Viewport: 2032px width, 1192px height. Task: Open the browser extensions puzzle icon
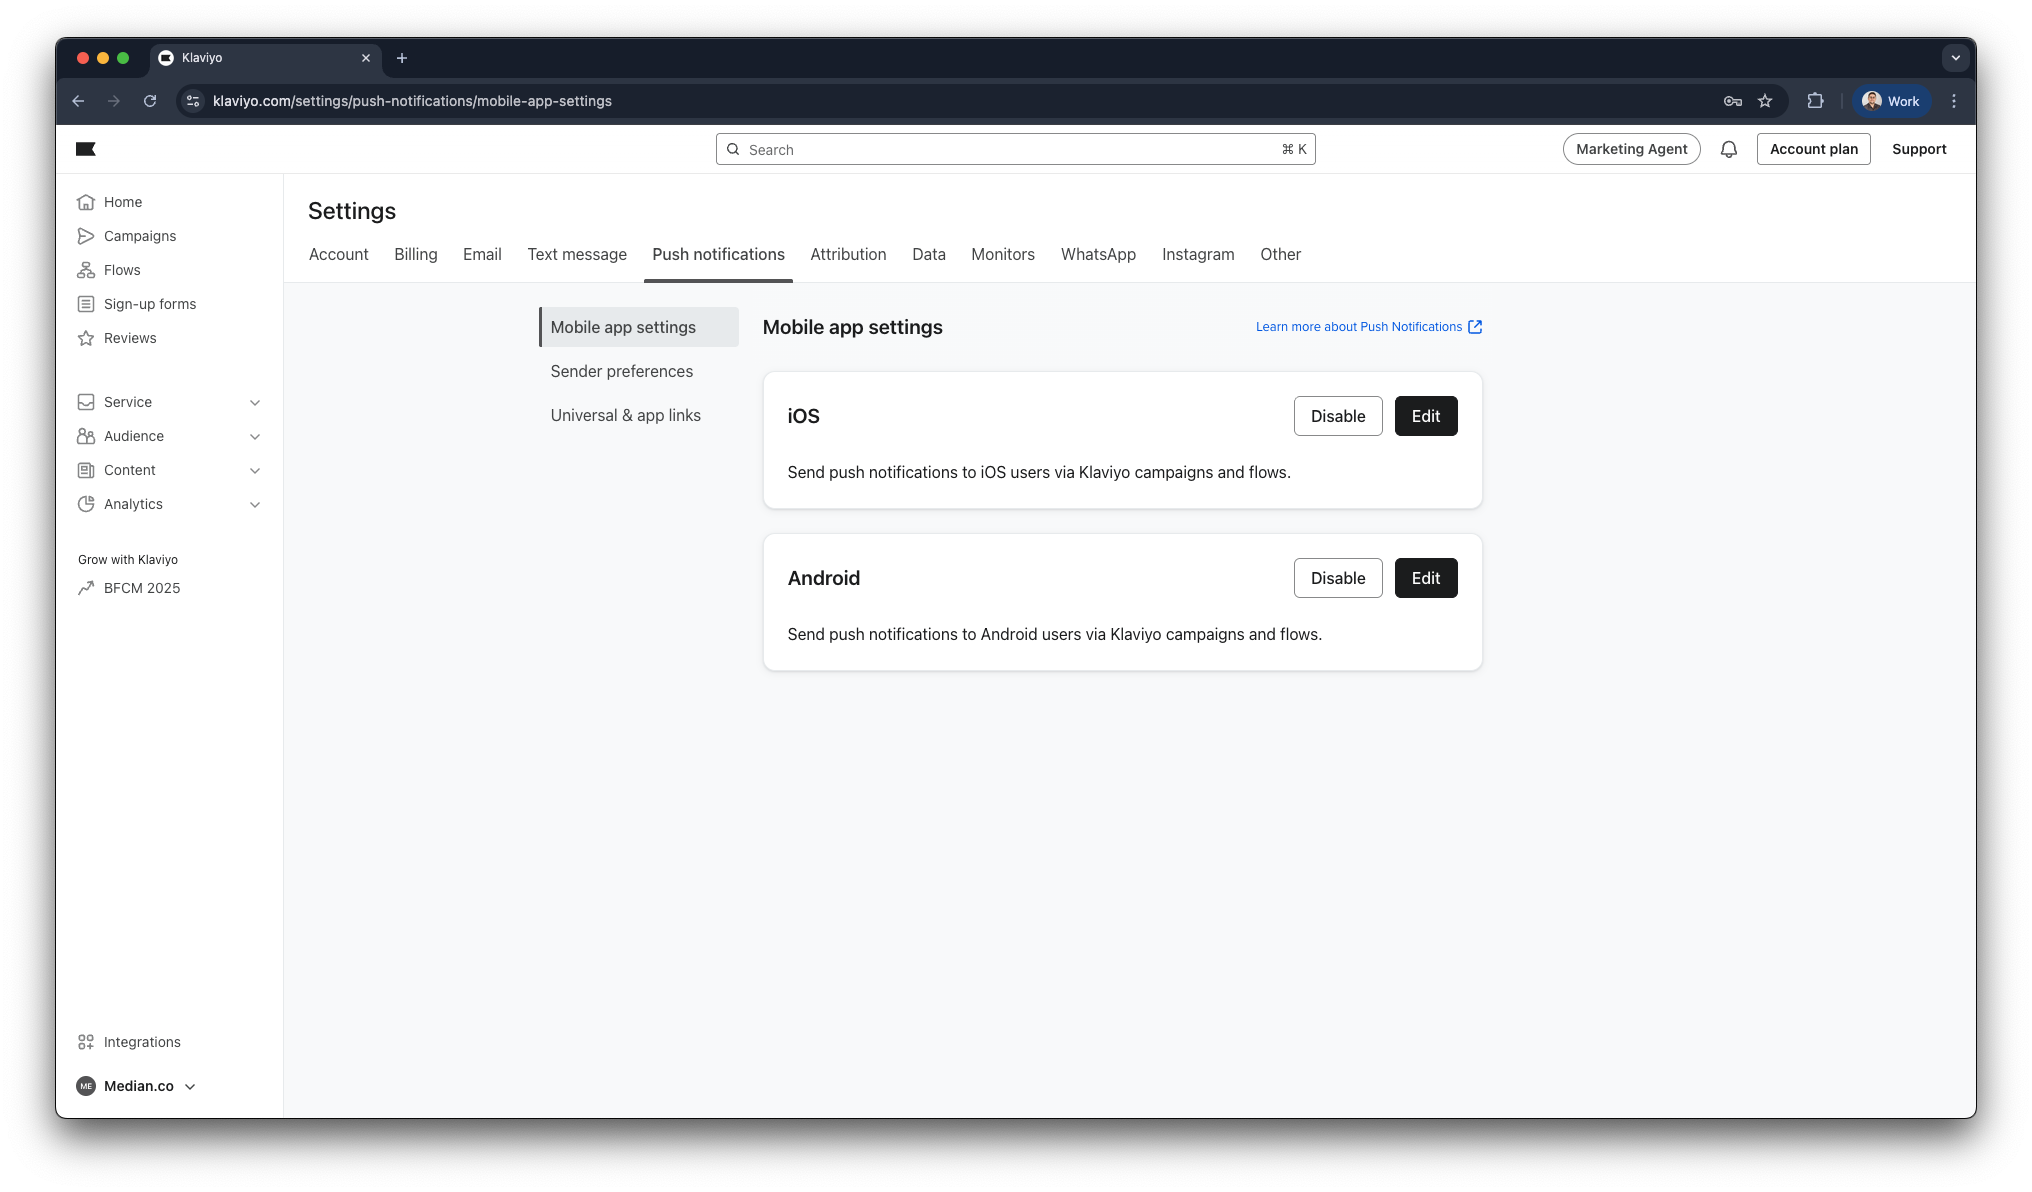[x=1815, y=101]
